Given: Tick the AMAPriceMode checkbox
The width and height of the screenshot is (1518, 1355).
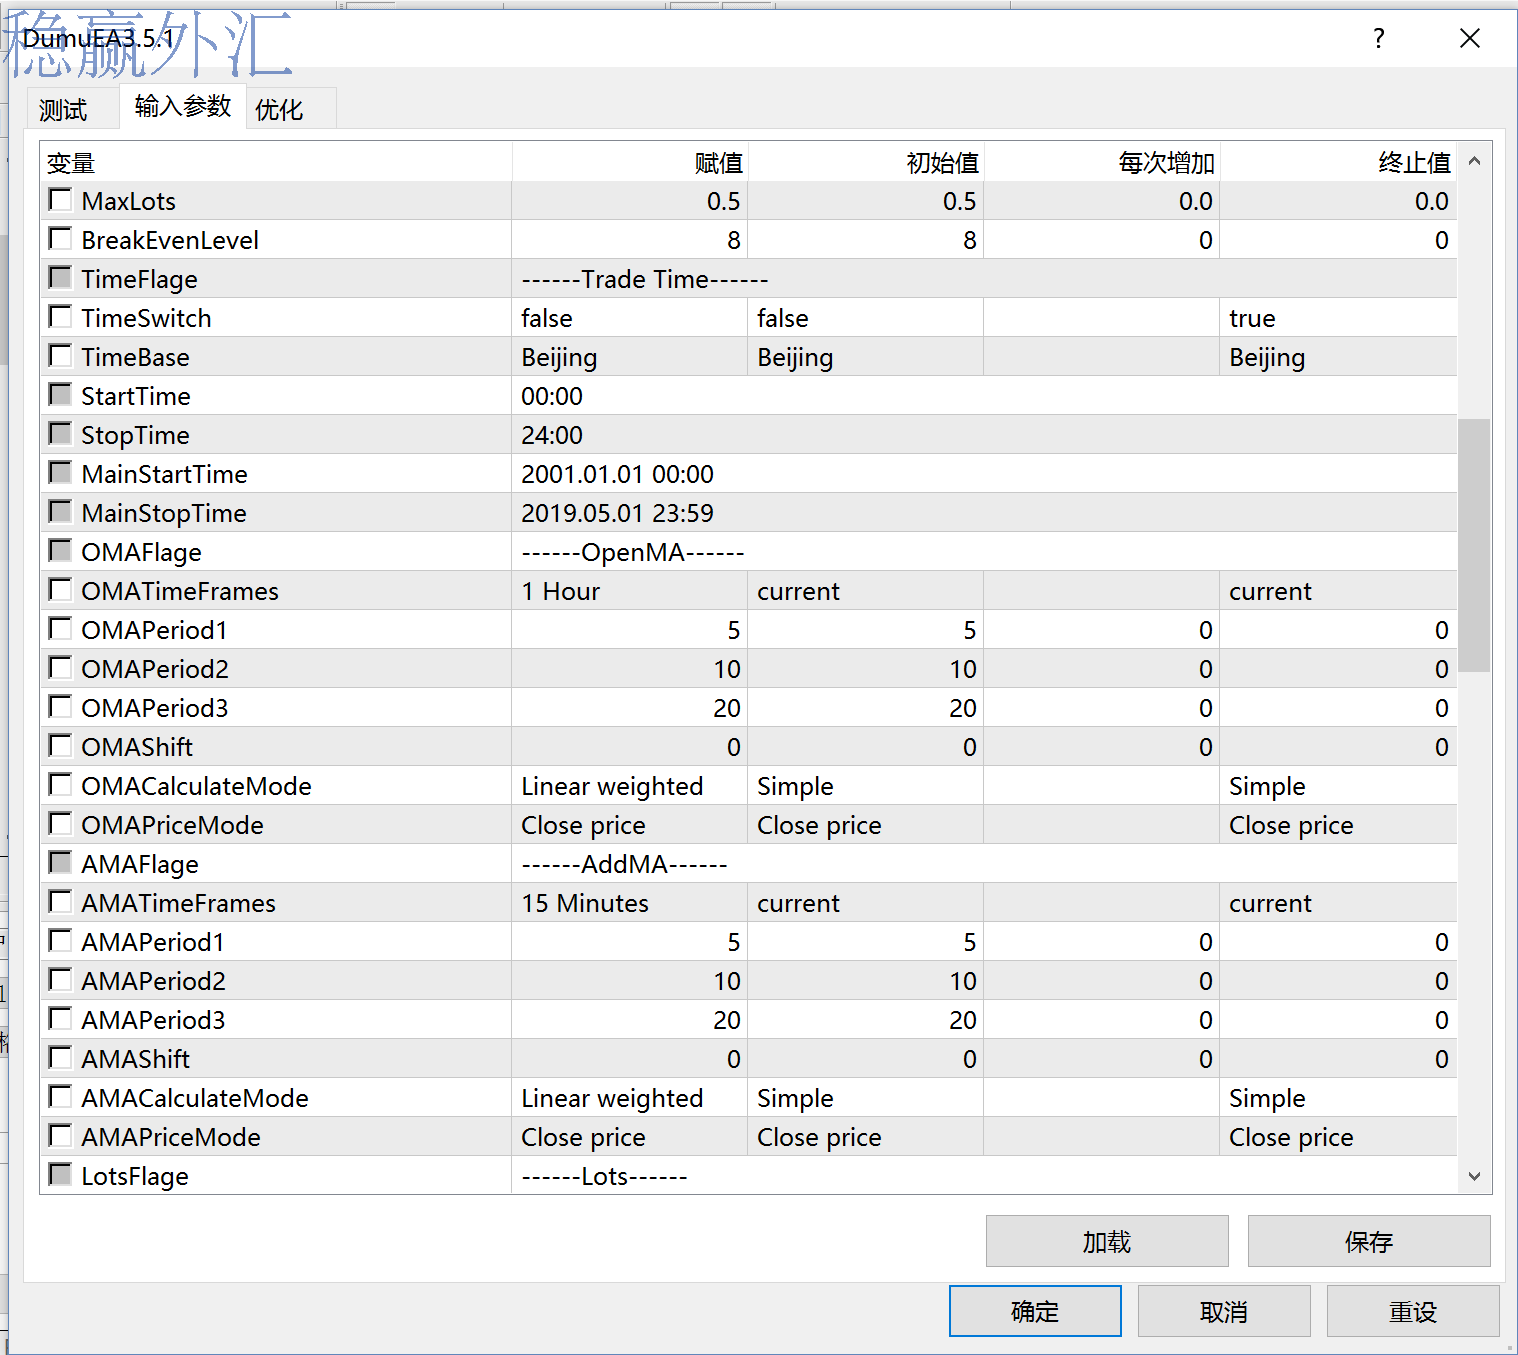Looking at the screenshot, I should point(60,1136).
